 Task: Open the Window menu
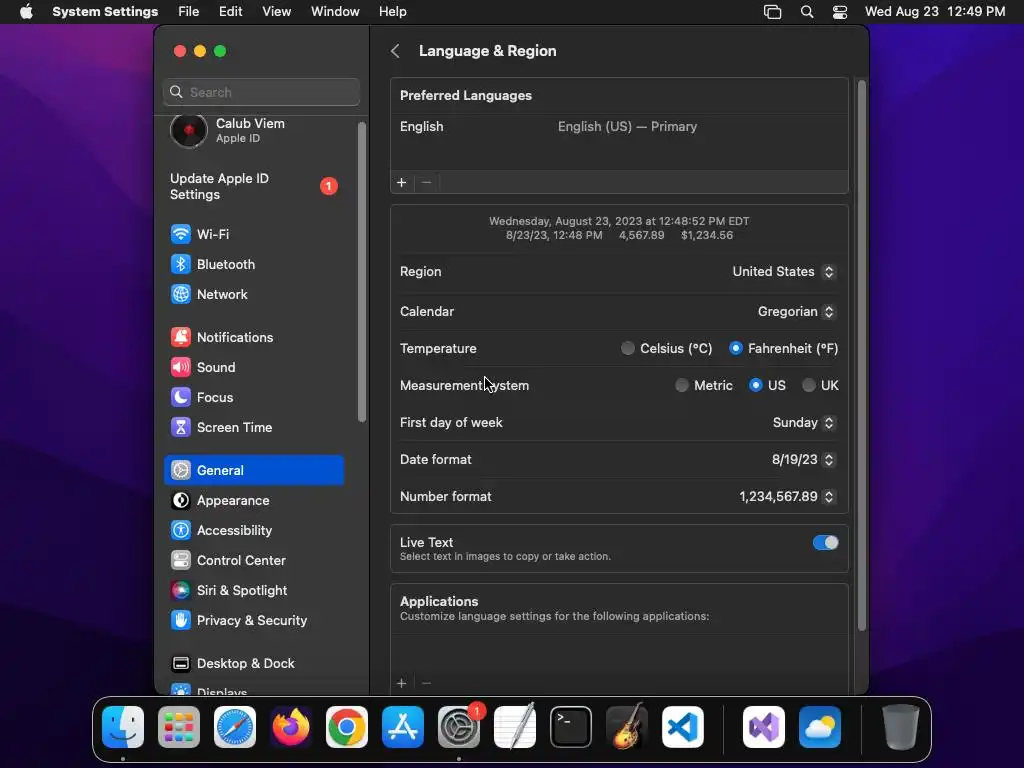pyautogui.click(x=335, y=12)
